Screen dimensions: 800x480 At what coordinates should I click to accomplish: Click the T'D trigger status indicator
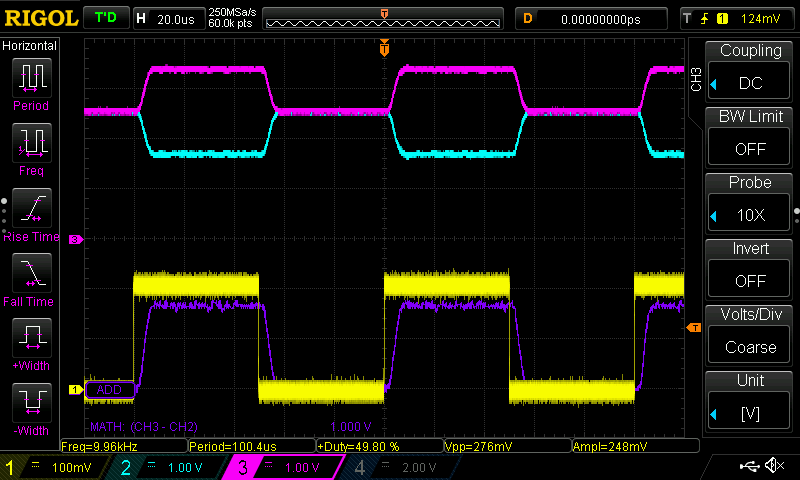[x=106, y=18]
